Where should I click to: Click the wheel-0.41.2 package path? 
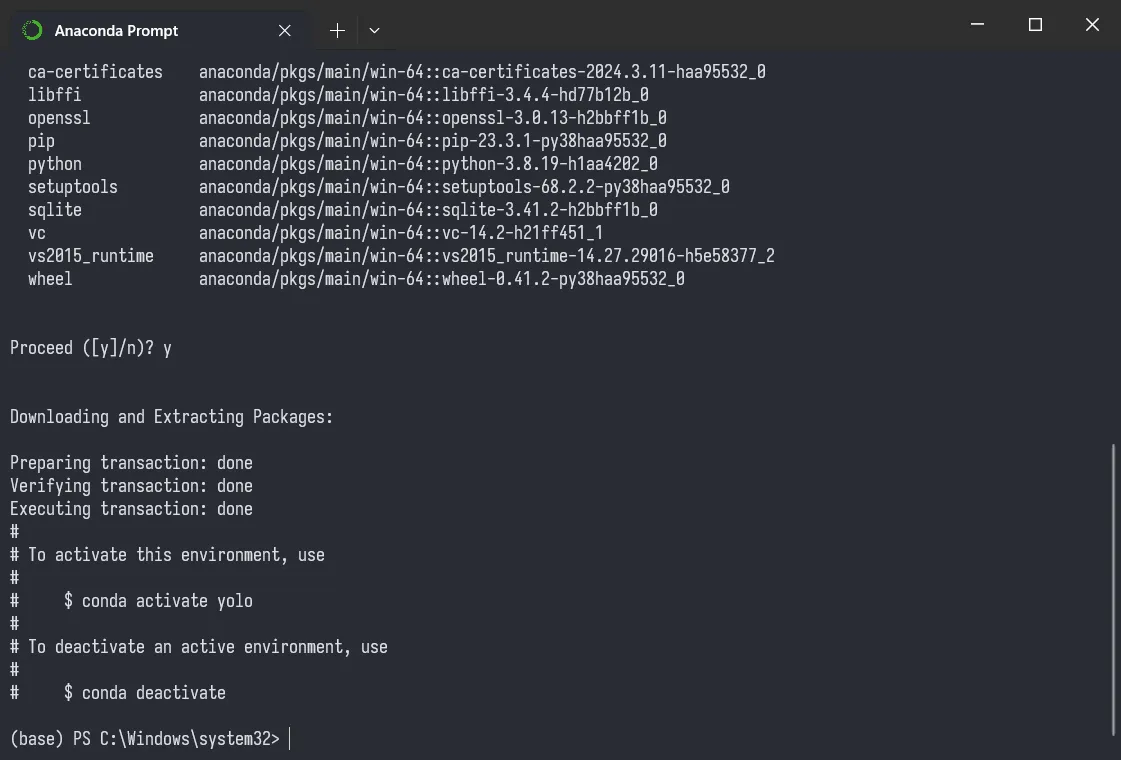click(x=442, y=279)
